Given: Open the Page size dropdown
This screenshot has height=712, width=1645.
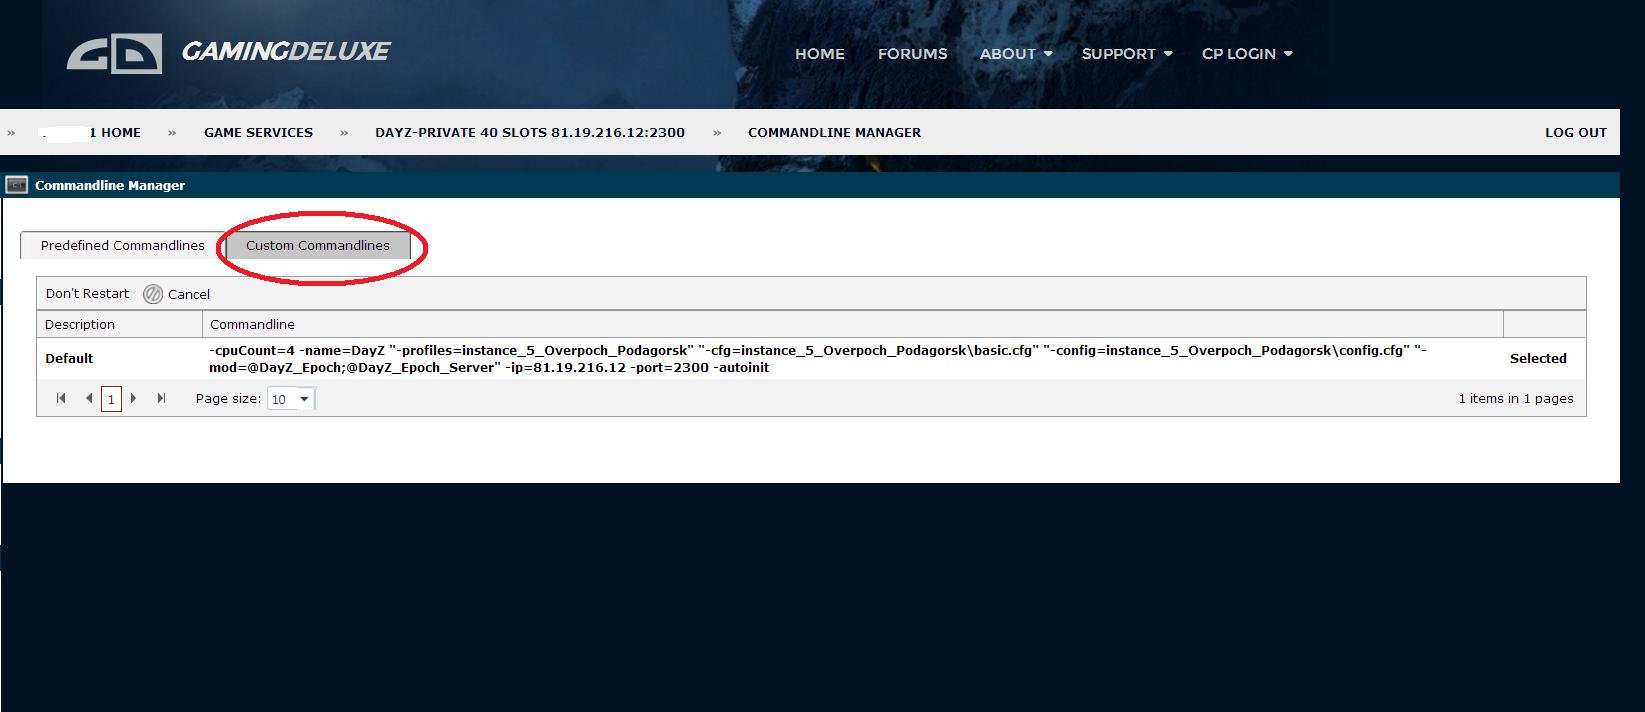Looking at the screenshot, I should (x=304, y=399).
